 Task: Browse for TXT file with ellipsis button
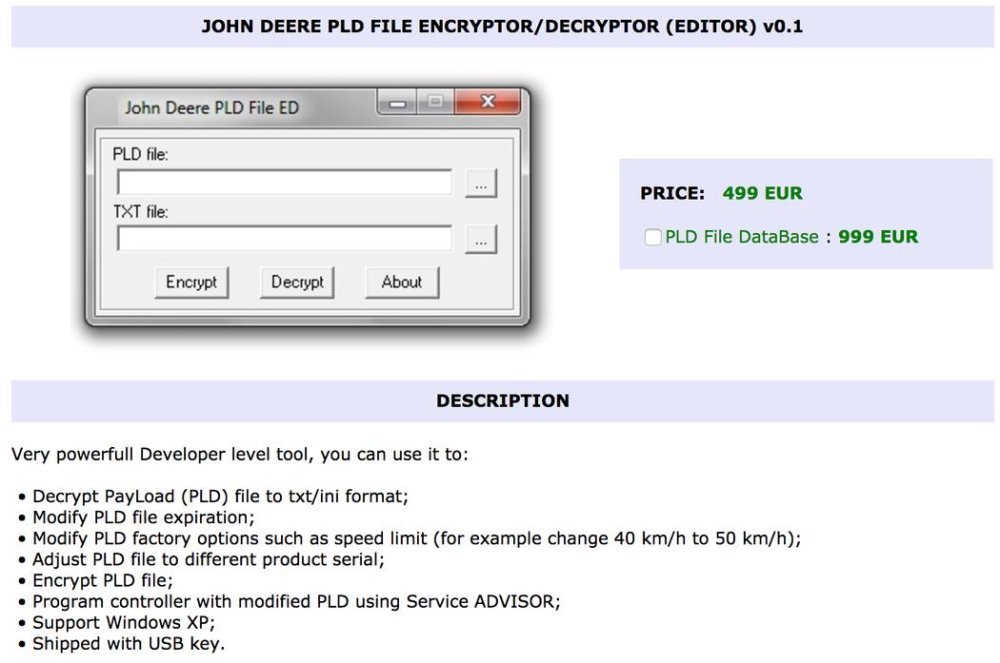(481, 240)
